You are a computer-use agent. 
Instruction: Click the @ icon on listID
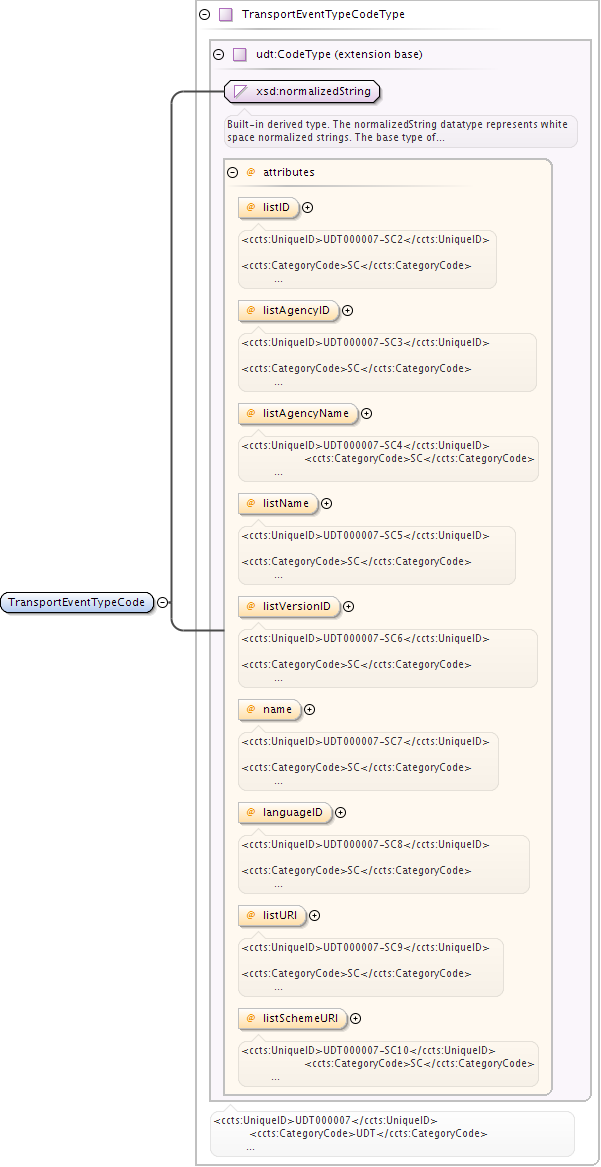click(x=251, y=208)
